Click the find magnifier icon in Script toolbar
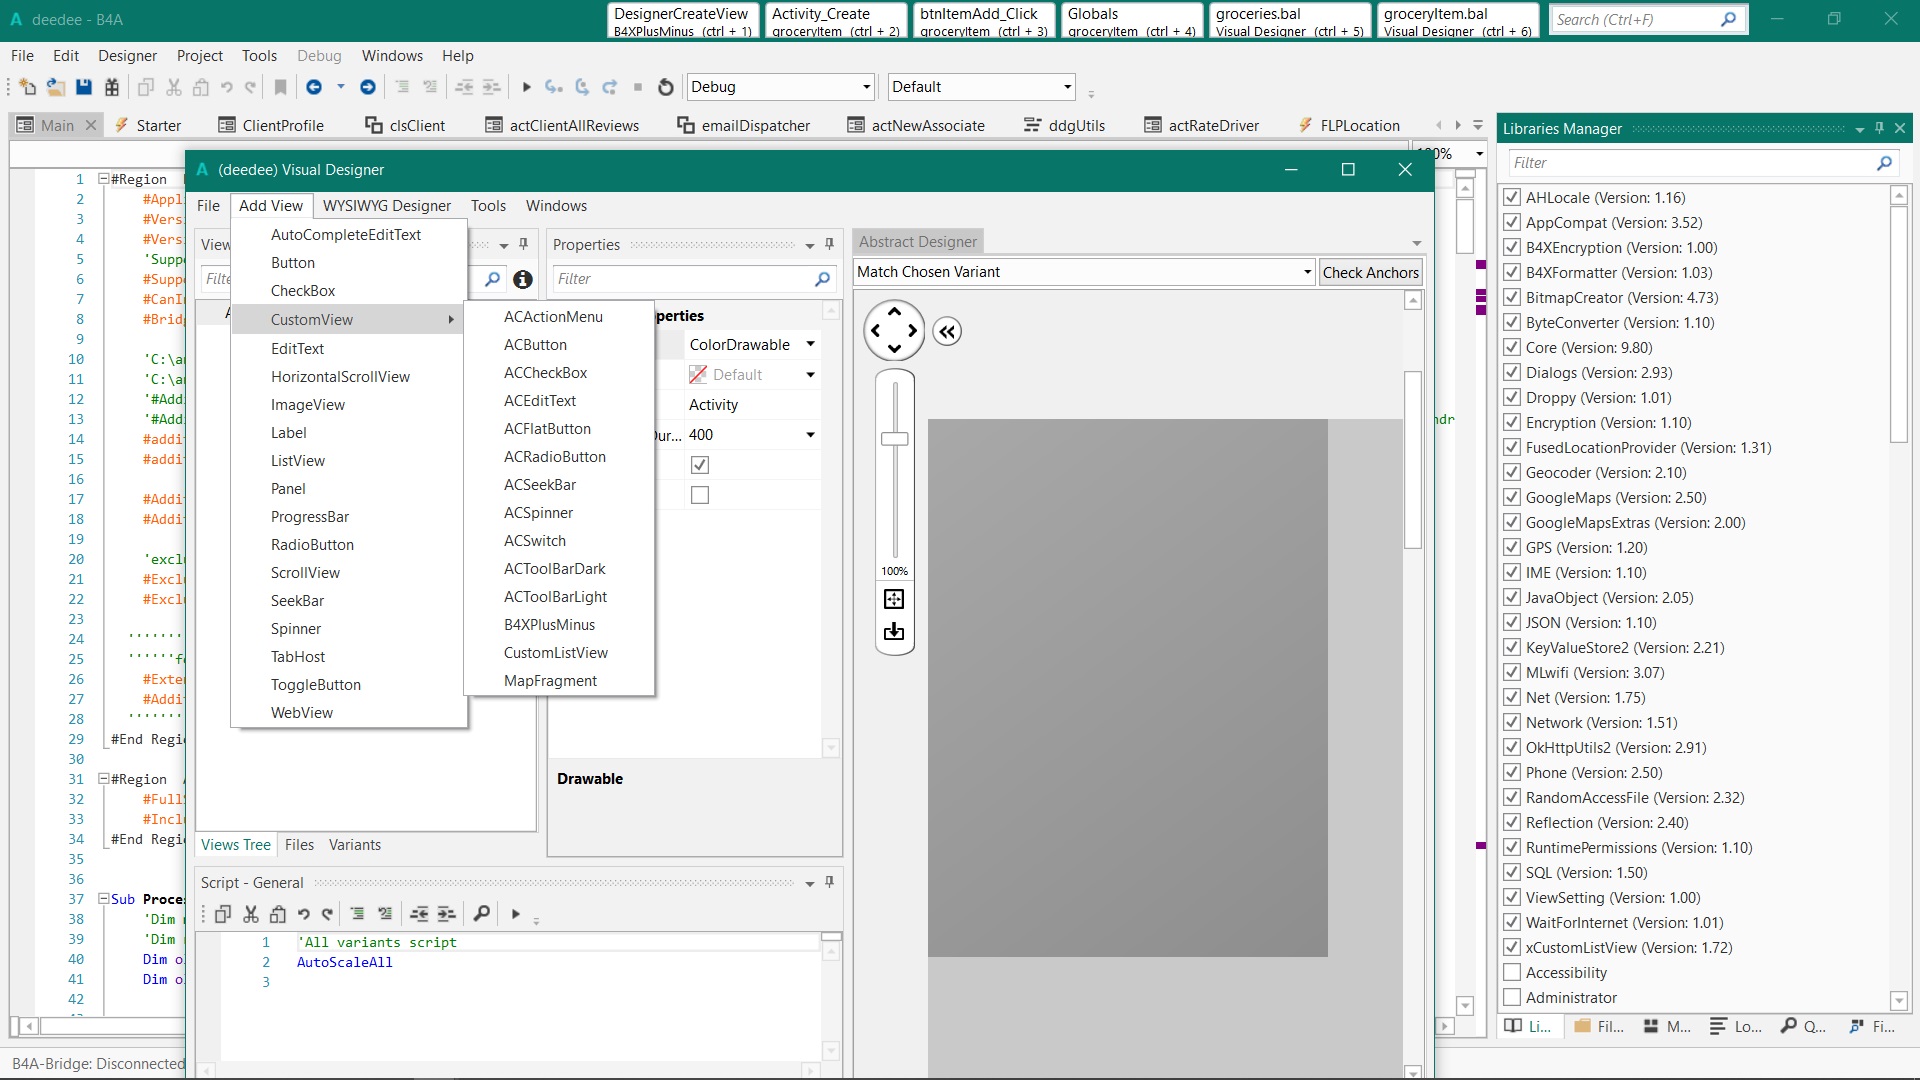Screen dimensions: 1920x1080 [x=481, y=913]
